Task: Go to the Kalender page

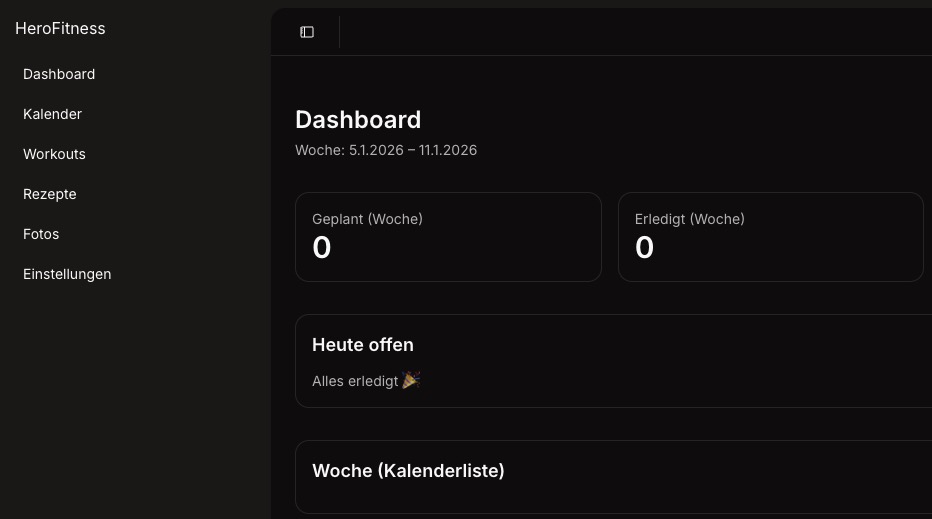Action: click(52, 114)
